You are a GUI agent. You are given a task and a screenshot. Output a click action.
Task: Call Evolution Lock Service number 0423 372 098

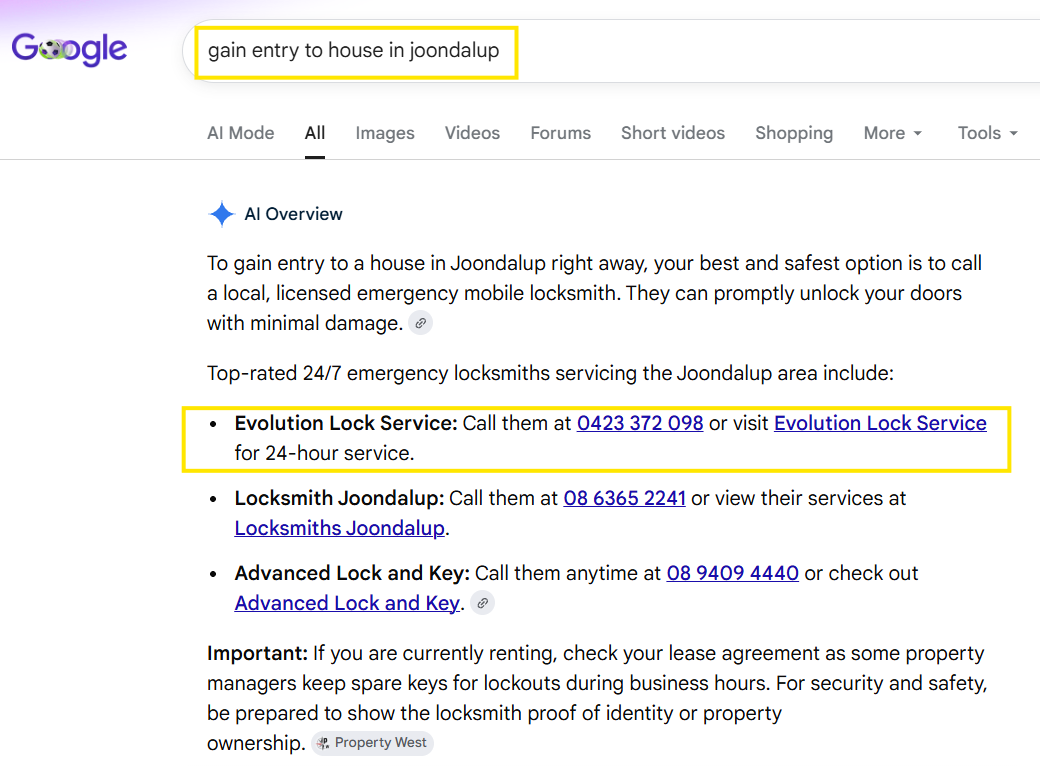coord(640,423)
